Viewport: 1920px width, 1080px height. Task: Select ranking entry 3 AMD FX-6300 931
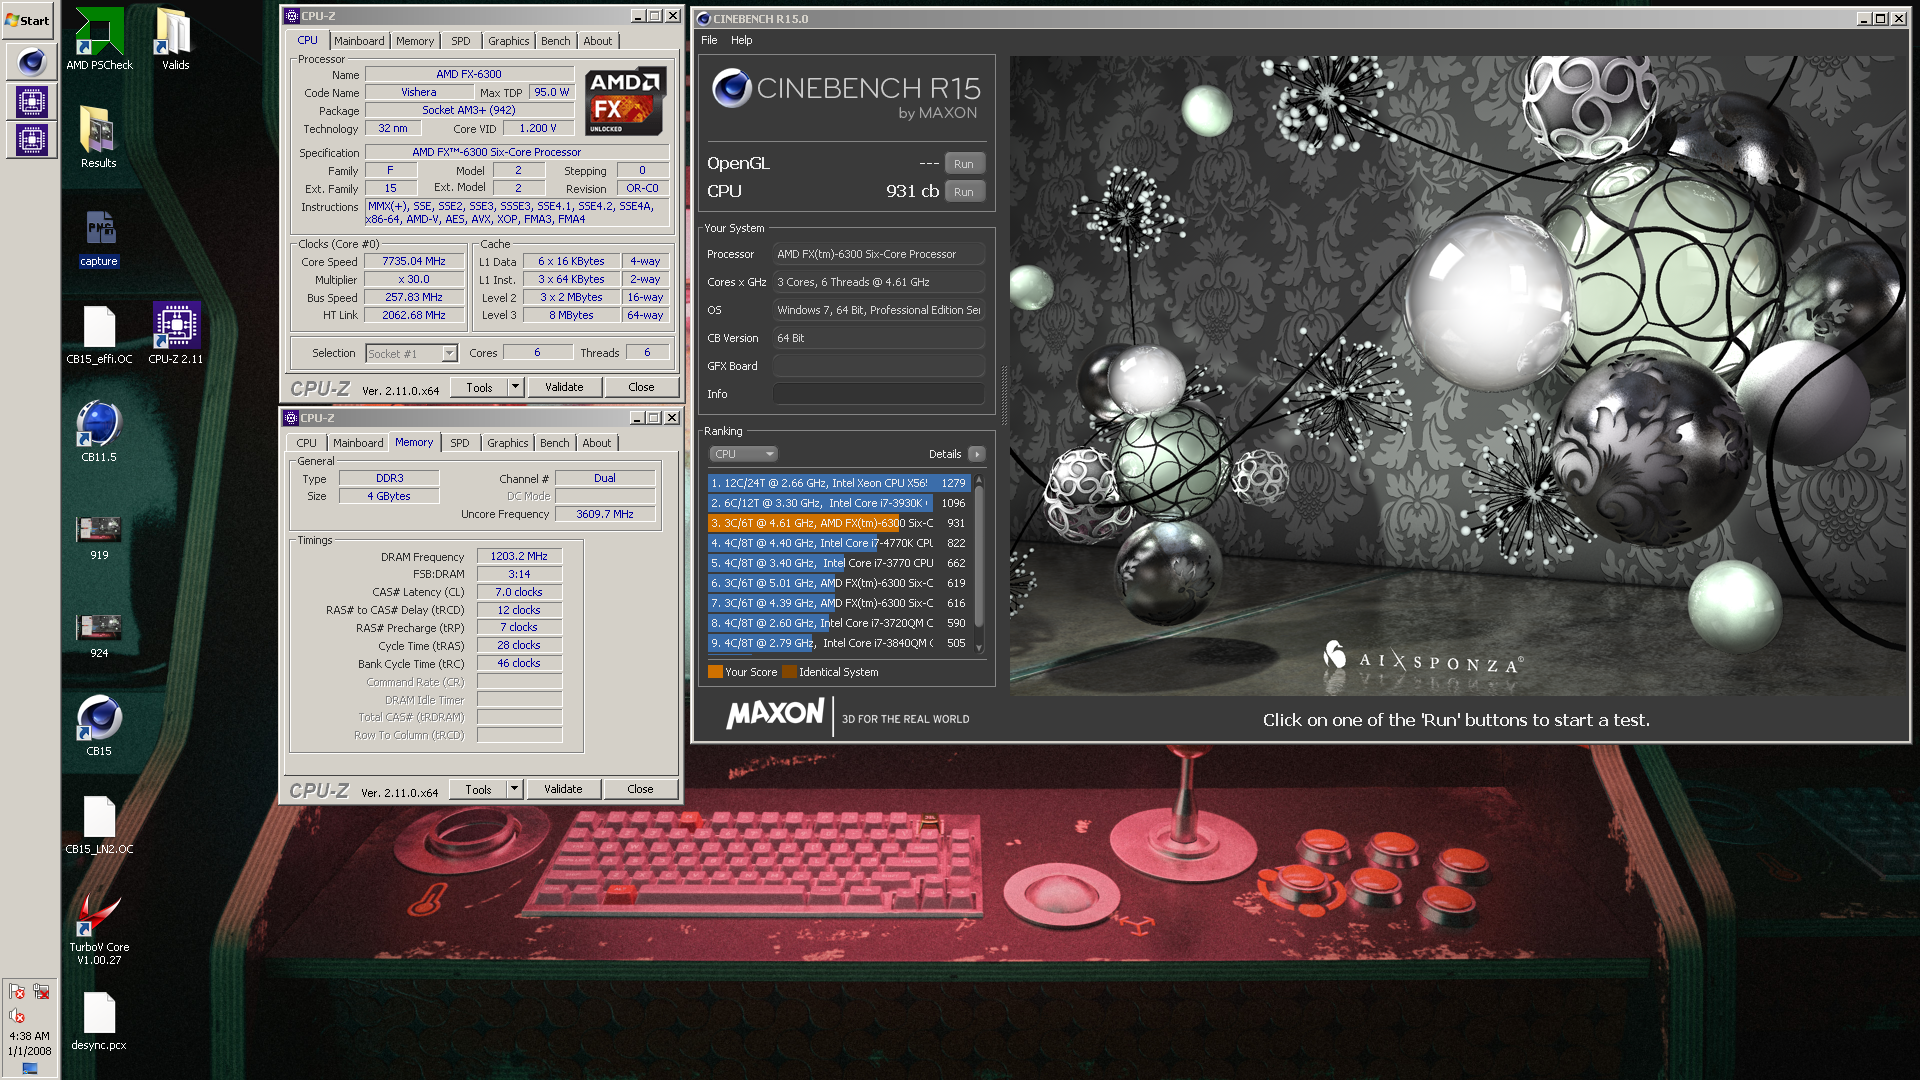coord(839,523)
